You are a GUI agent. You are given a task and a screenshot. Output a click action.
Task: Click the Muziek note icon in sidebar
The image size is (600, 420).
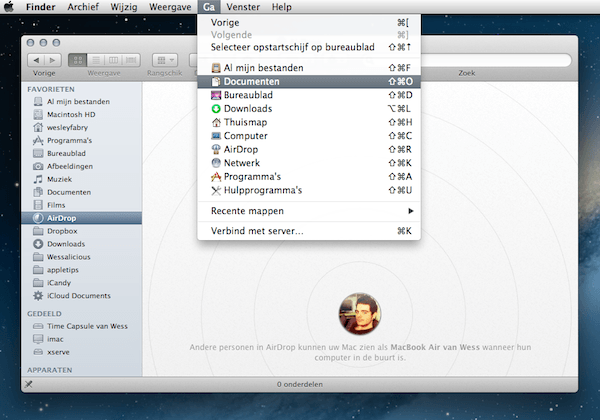38,179
